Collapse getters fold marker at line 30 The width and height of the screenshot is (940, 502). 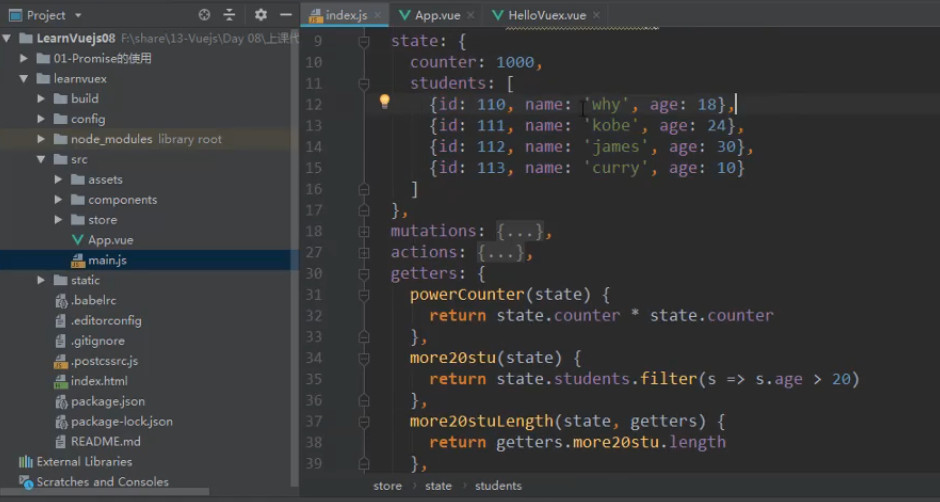pyautogui.click(x=364, y=273)
